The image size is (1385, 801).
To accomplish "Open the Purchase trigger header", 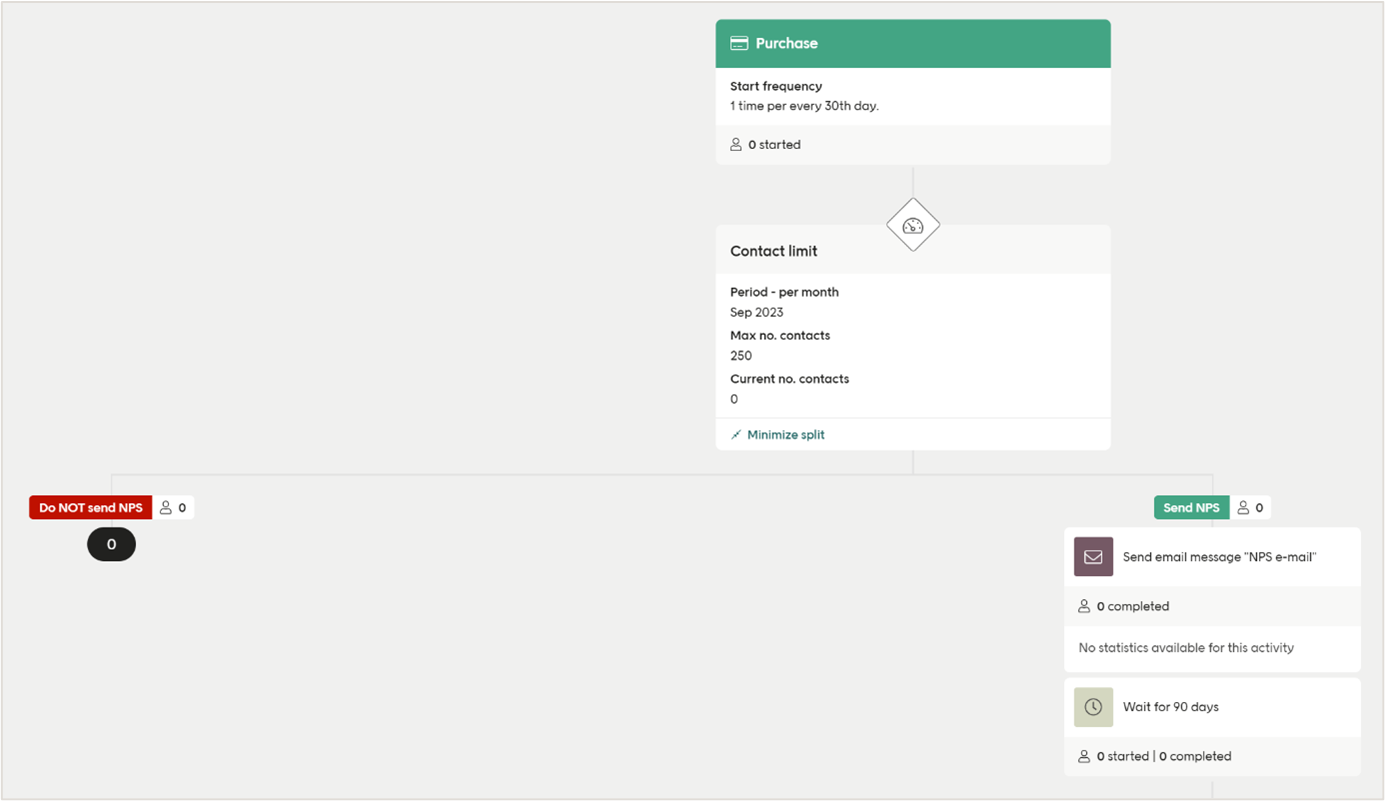I will click(x=913, y=44).
